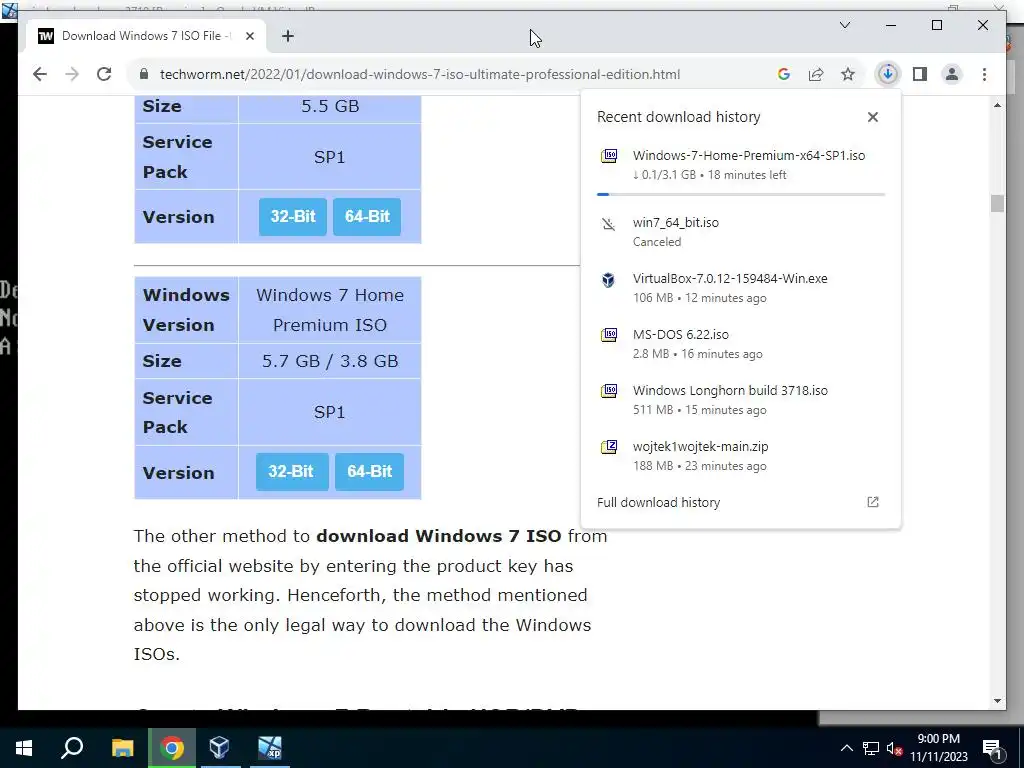Click Chrome taskbar icon
Viewport: 1024px width, 768px height.
coord(172,748)
